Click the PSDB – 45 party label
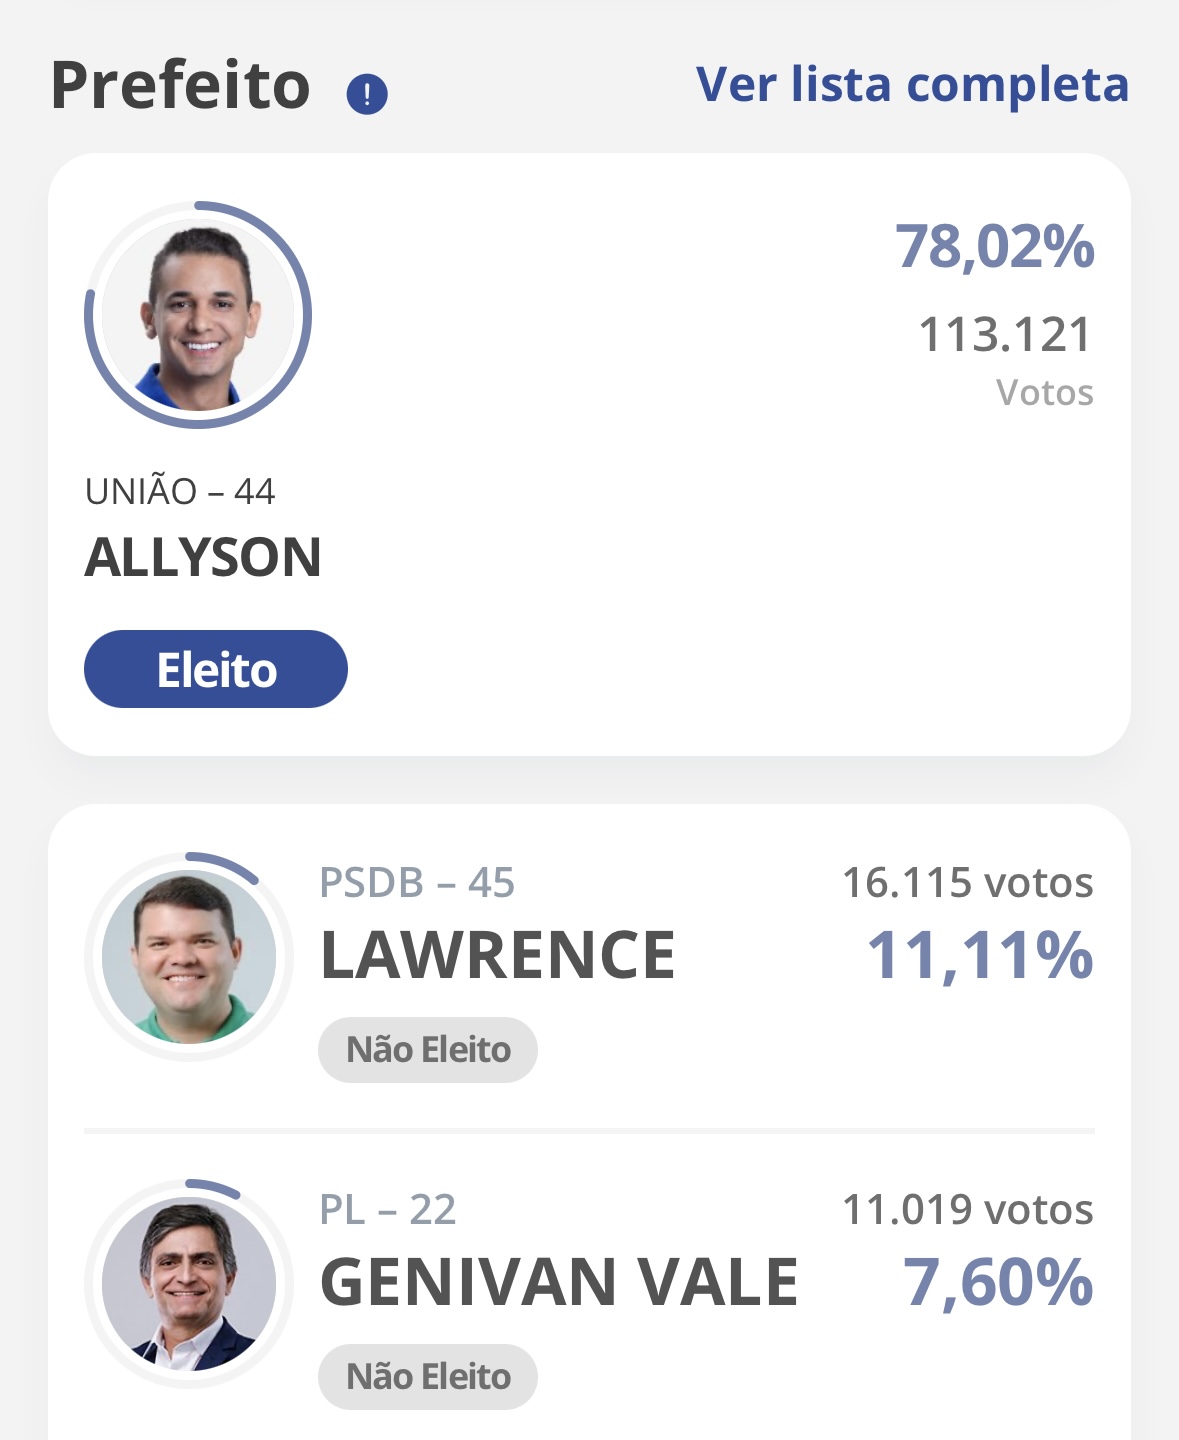Image resolution: width=1179 pixels, height=1440 pixels. tap(417, 883)
